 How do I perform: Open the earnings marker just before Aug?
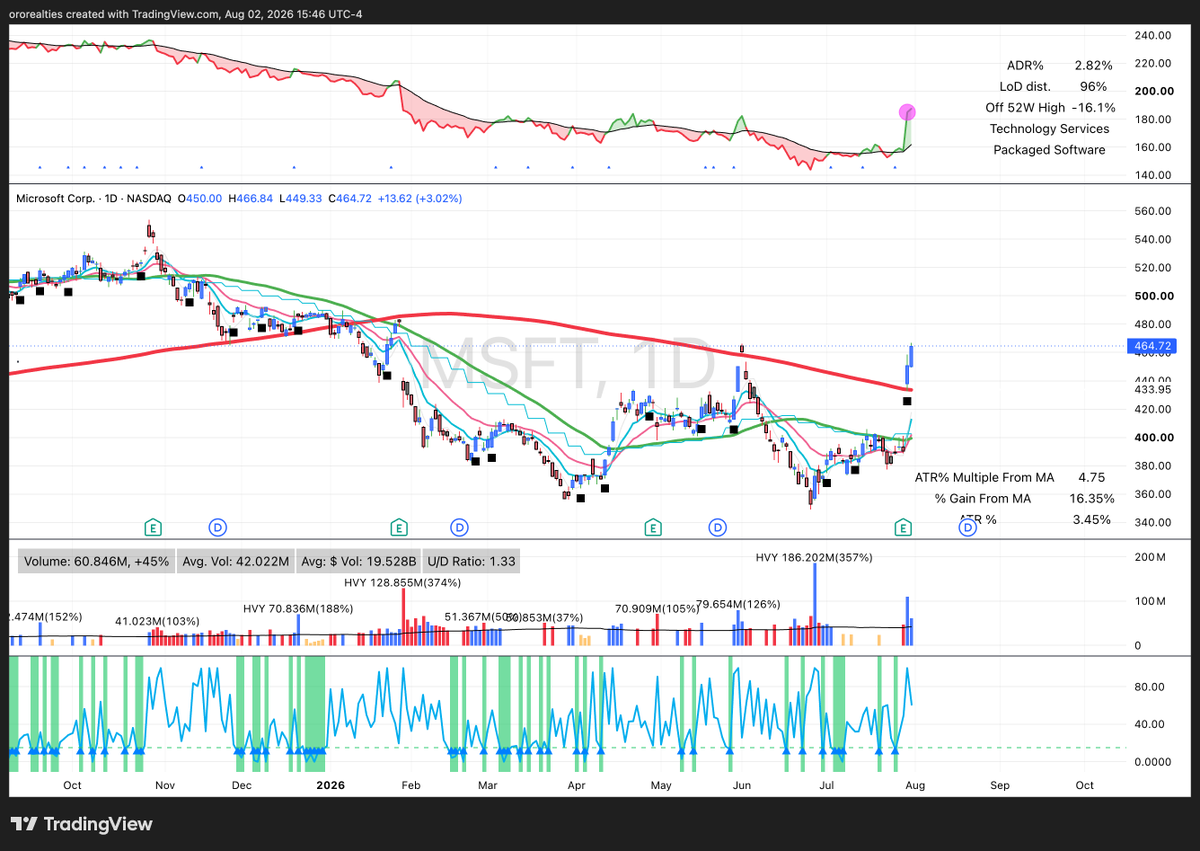903,526
